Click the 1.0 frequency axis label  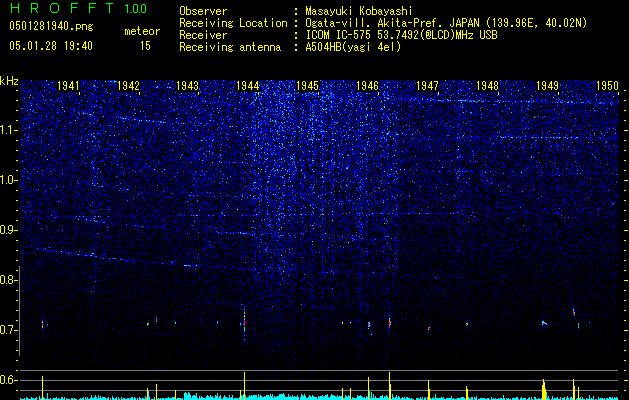click(7, 180)
